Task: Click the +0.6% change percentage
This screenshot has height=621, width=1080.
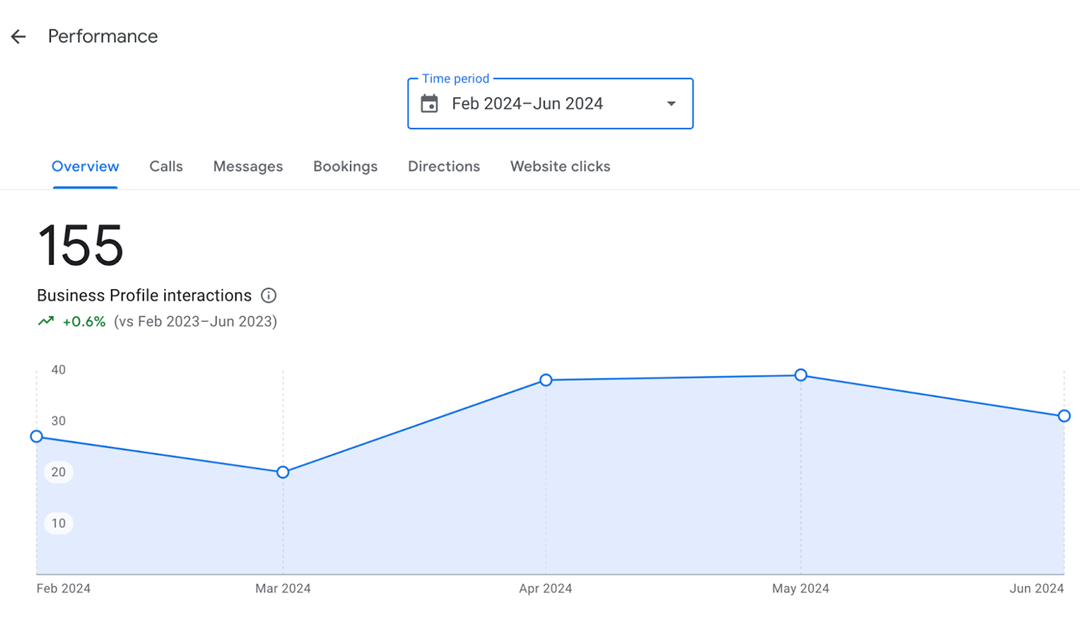Action: 84,322
